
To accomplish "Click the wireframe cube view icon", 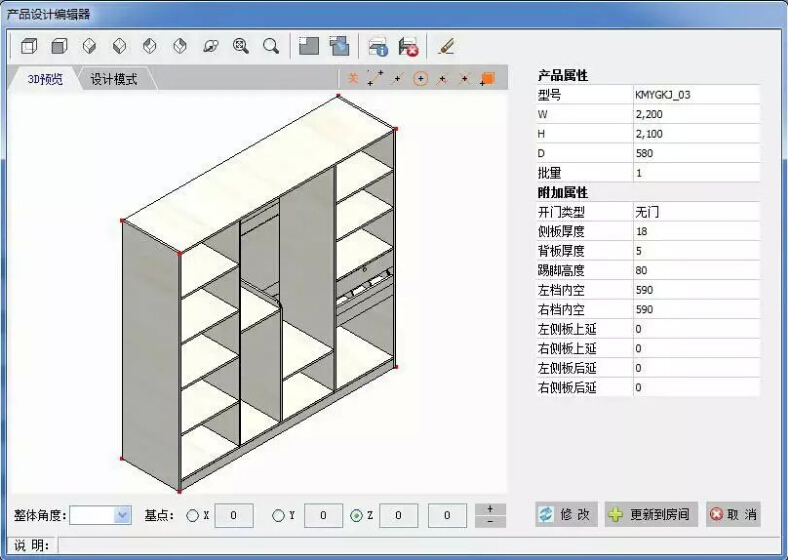I will (x=29, y=46).
